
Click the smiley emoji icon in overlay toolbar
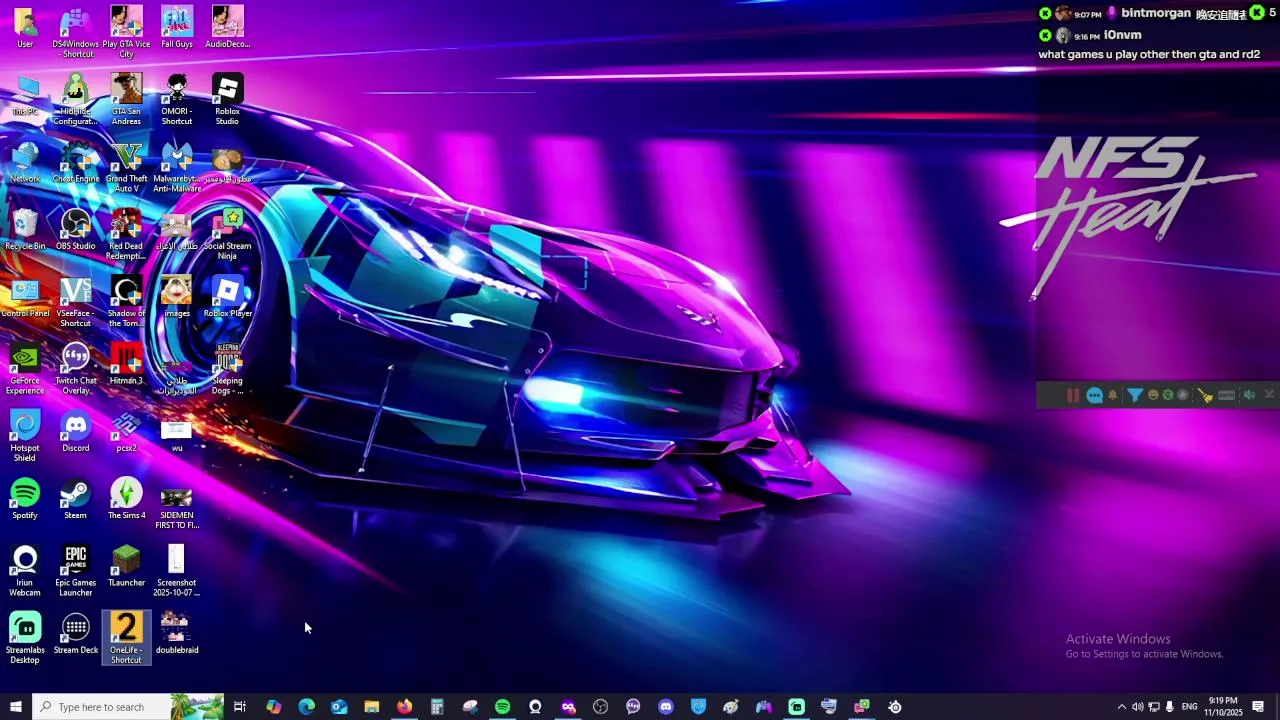click(x=1153, y=395)
